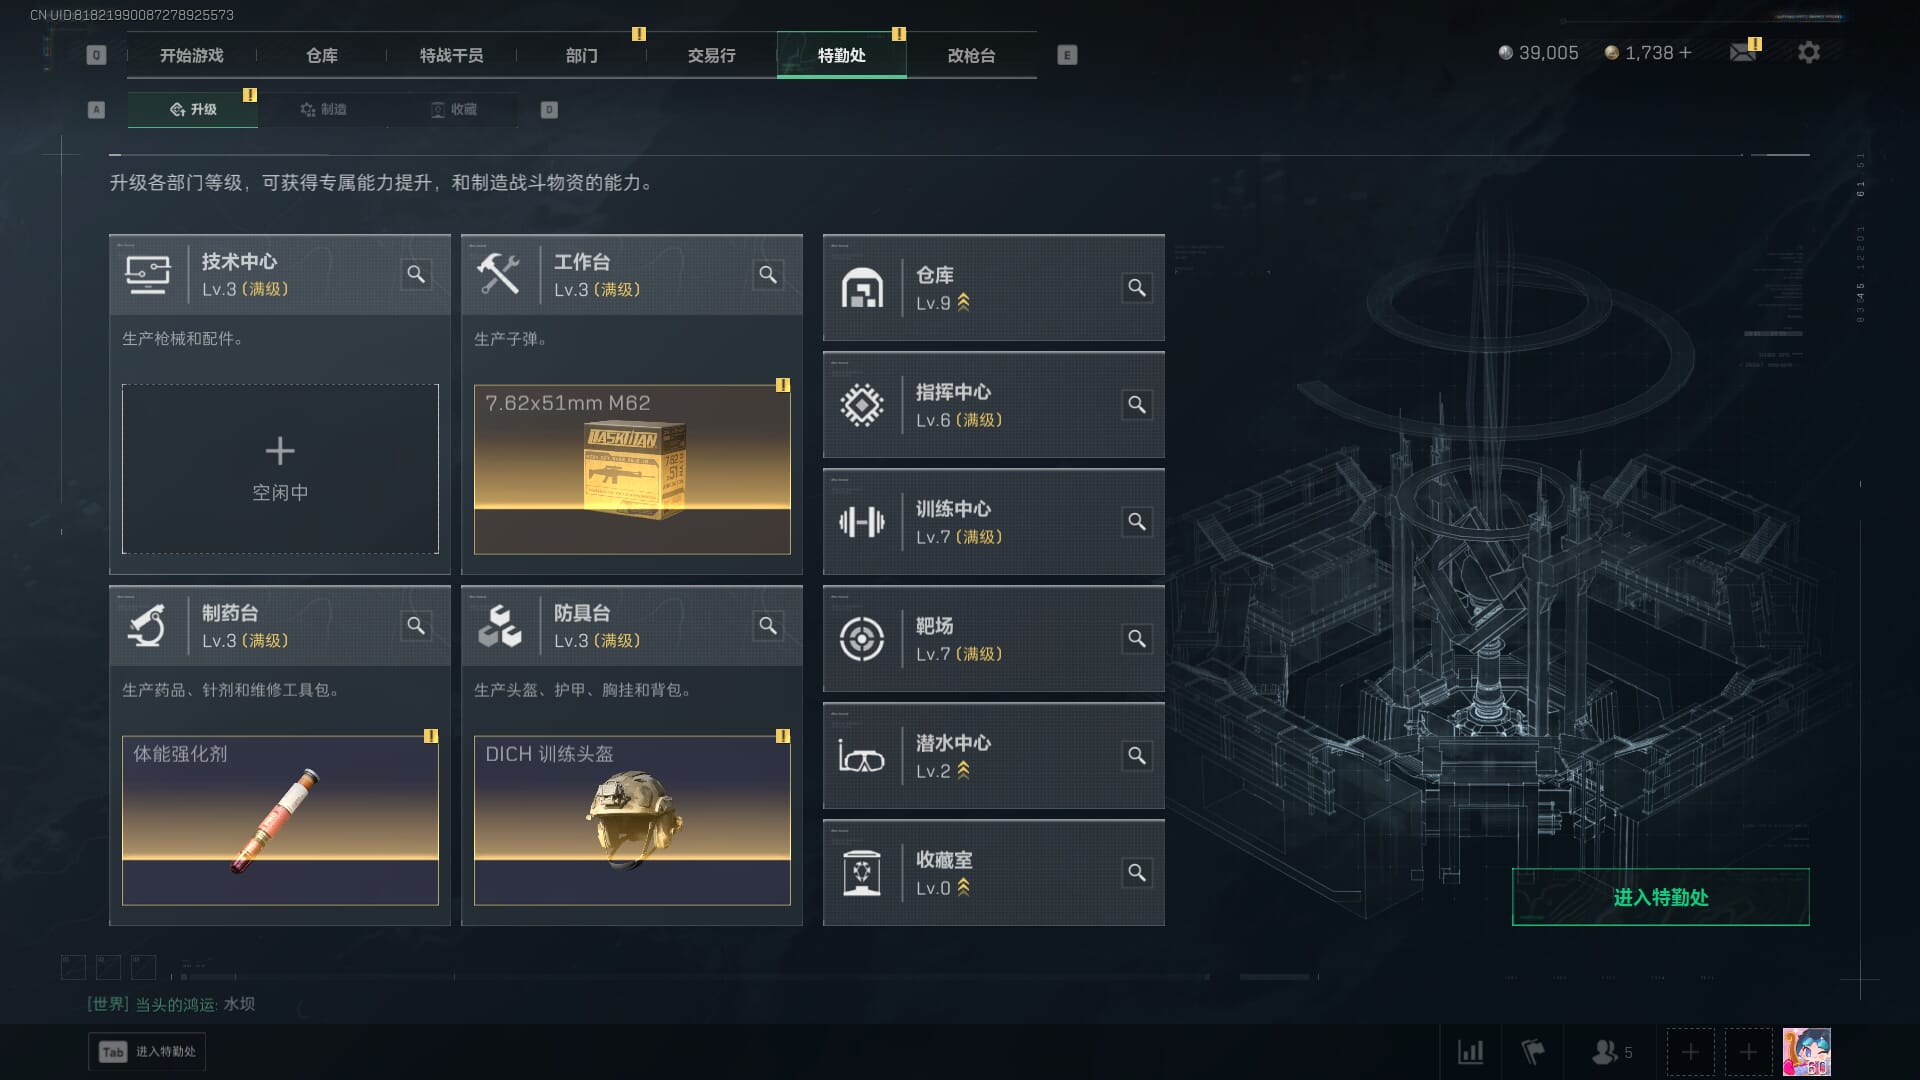The width and height of the screenshot is (1920, 1080).
Task: Open the settings gear icon
Action: 1809,52
